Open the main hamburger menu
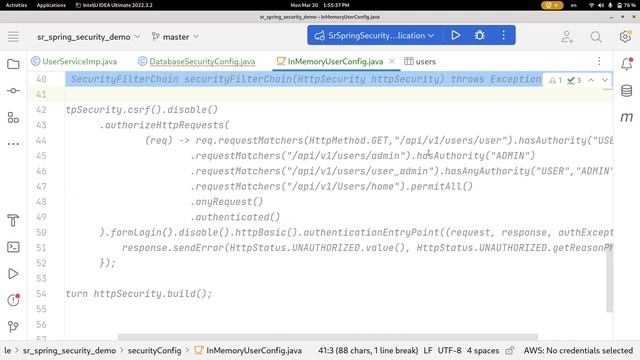This screenshot has height=360, width=640. (x=13, y=36)
